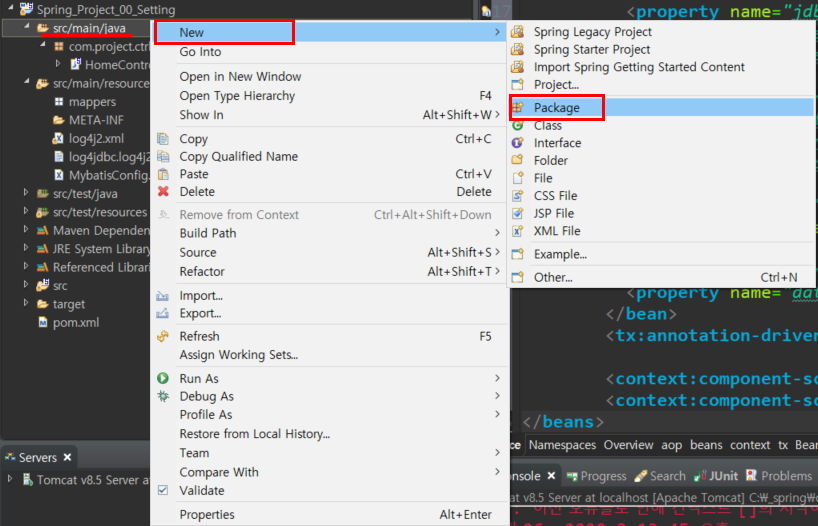
Task: Click the Spring Starter Project icon
Action: coord(517,50)
